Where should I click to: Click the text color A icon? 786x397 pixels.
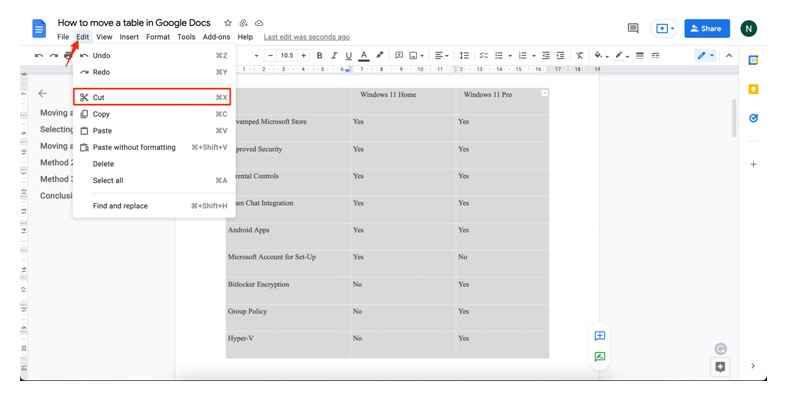pyautogui.click(x=364, y=56)
